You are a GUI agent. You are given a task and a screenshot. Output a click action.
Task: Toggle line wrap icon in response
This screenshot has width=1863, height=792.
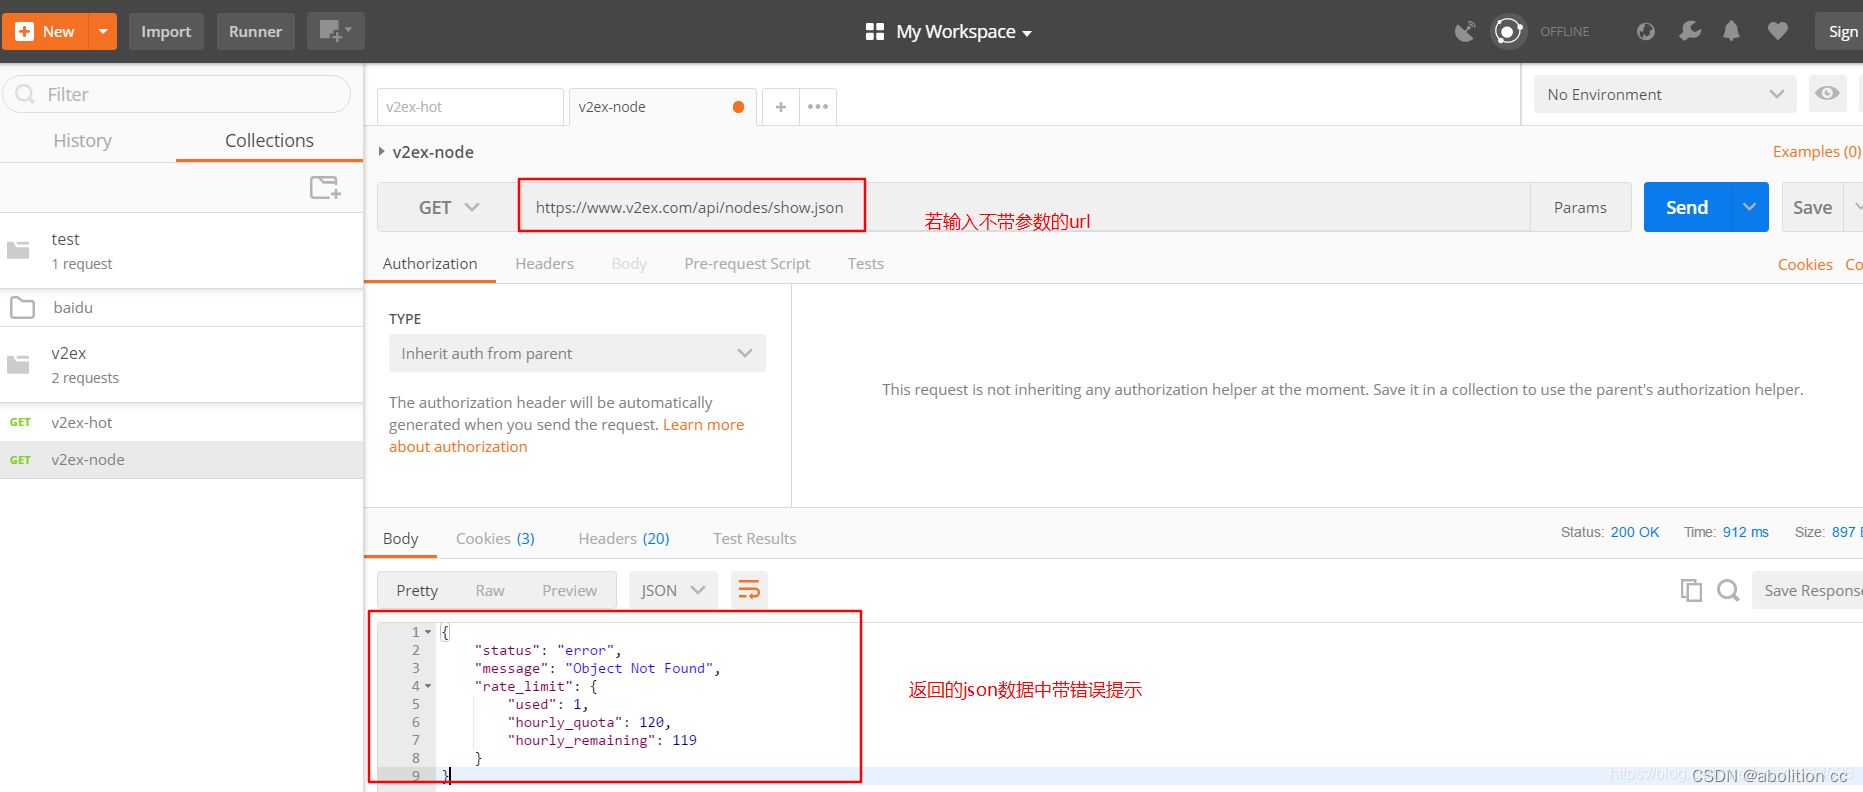(x=749, y=590)
